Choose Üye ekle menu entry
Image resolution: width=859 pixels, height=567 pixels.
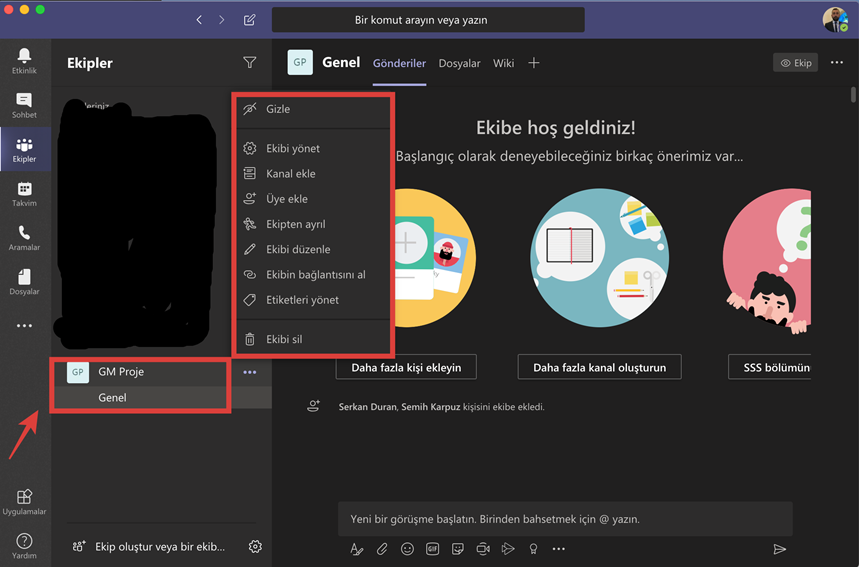[313, 199]
